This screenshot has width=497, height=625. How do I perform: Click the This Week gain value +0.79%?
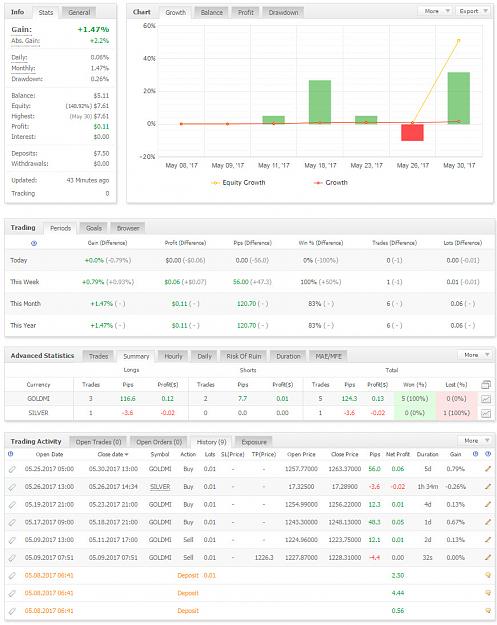point(93,282)
